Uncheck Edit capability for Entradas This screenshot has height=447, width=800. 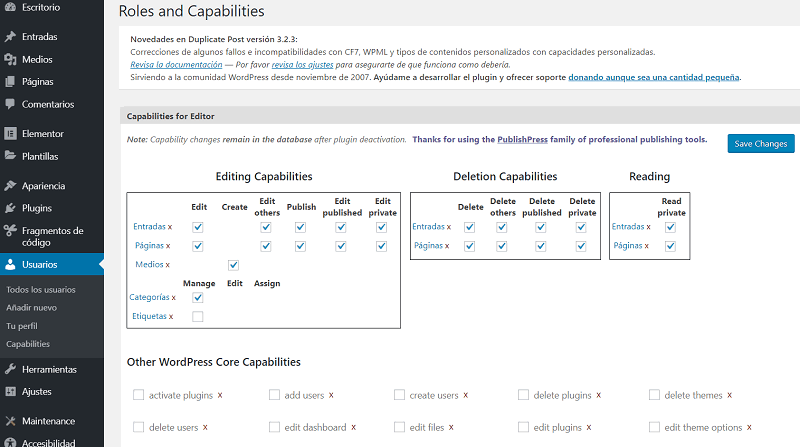click(198, 227)
